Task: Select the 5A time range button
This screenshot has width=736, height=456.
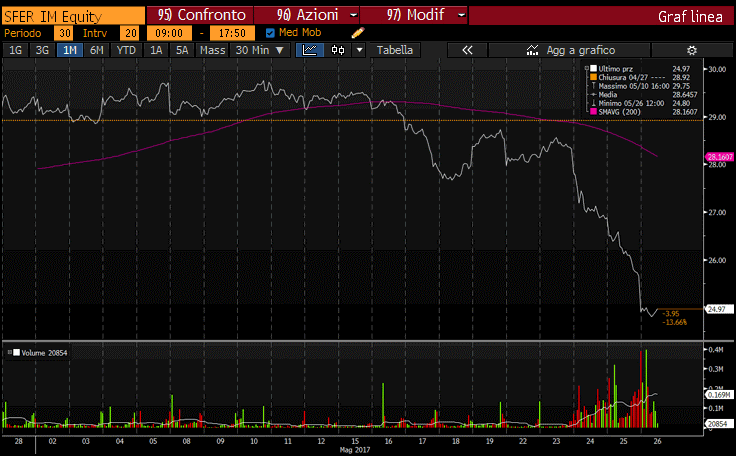Action: coord(181,50)
